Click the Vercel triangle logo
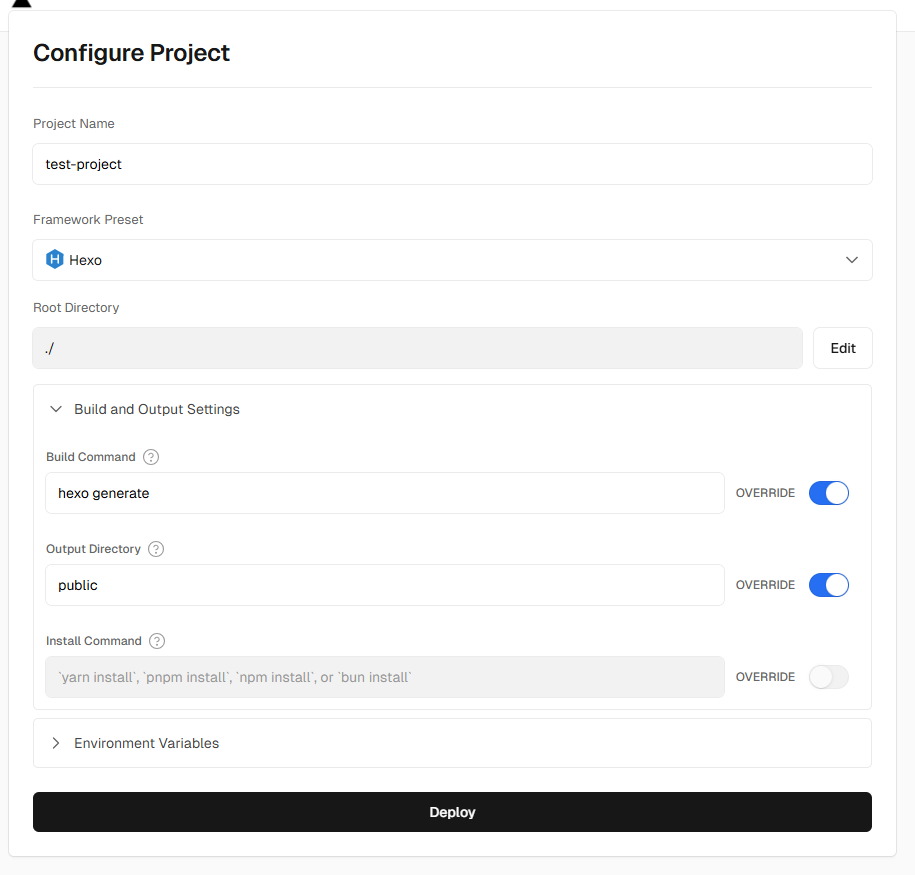The width and height of the screenshot is (915, 875). pos(22,3)
